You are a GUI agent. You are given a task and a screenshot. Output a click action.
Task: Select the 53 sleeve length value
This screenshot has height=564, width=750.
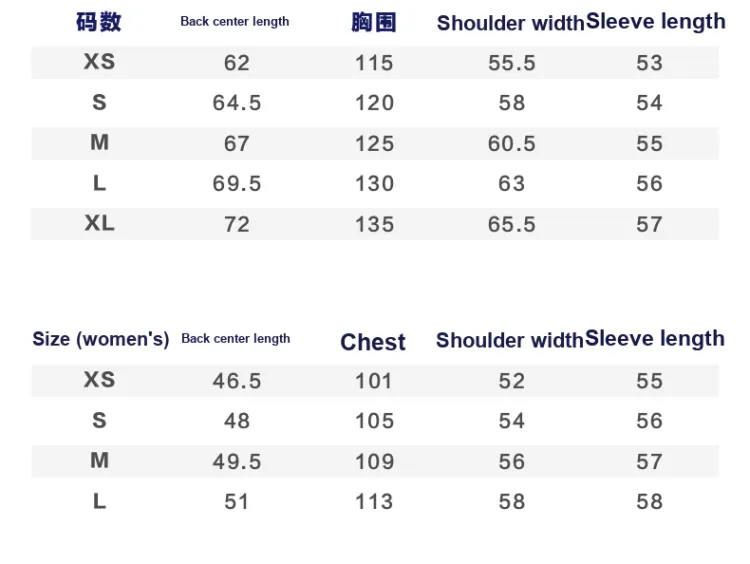(x=649, y=63)
